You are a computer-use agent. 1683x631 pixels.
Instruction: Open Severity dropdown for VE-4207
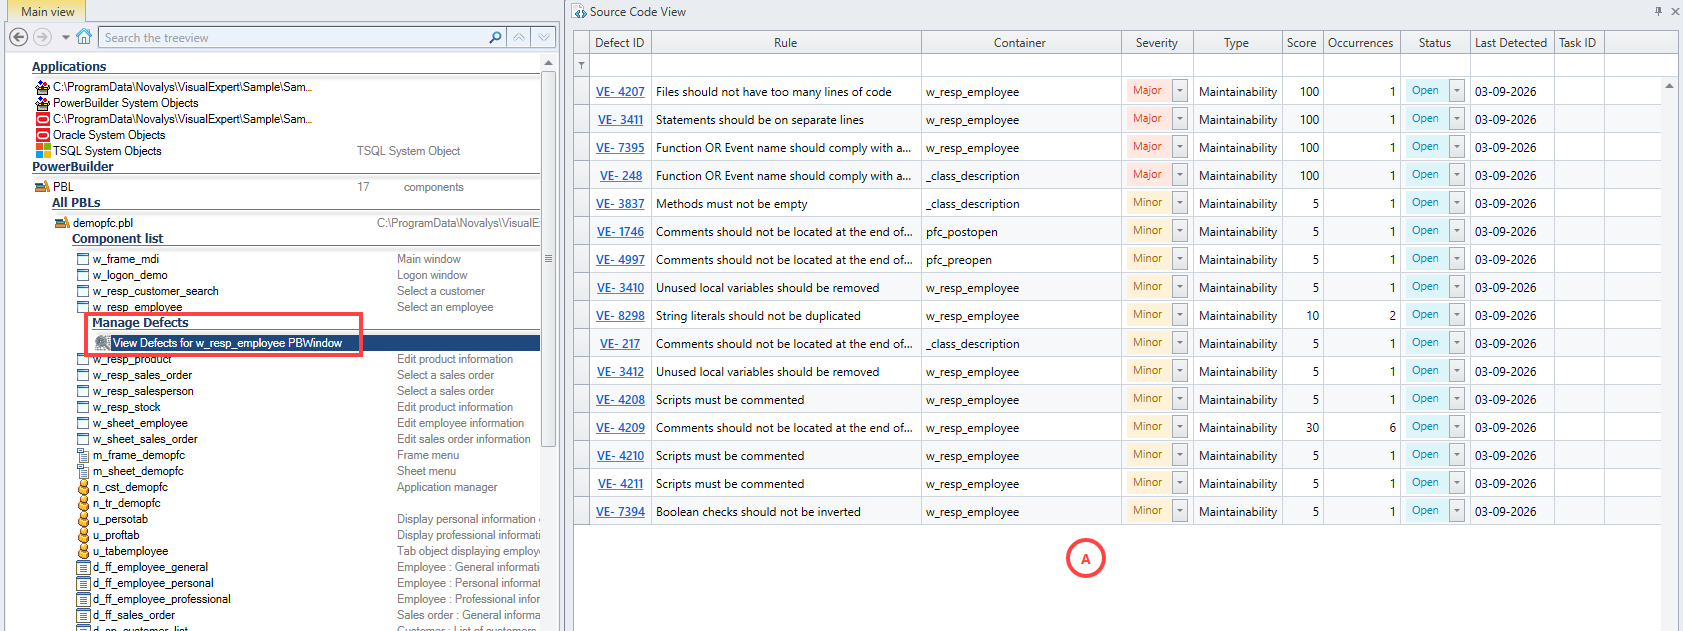point(1180,91)
